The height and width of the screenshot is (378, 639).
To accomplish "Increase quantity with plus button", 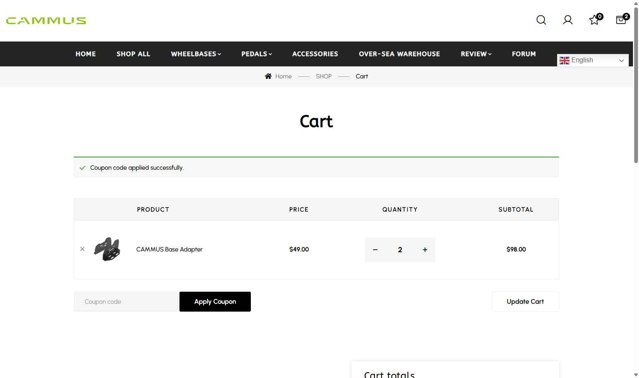I will tap(425, 250).
